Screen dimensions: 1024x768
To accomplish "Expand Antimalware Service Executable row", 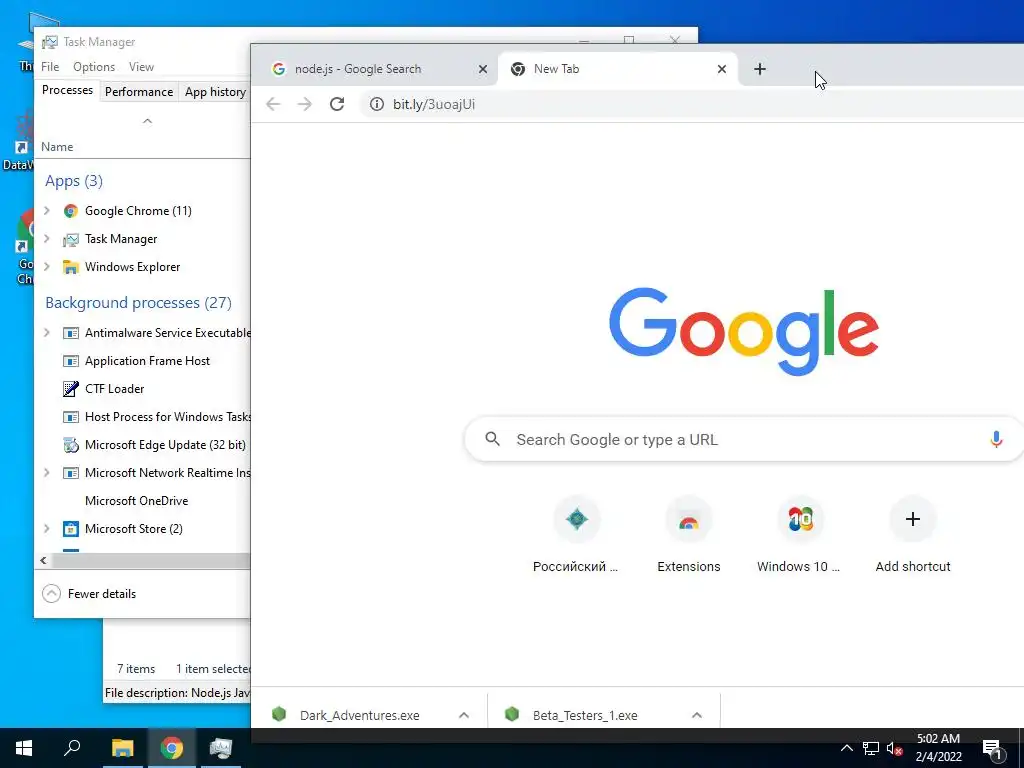I will point(46,332).
